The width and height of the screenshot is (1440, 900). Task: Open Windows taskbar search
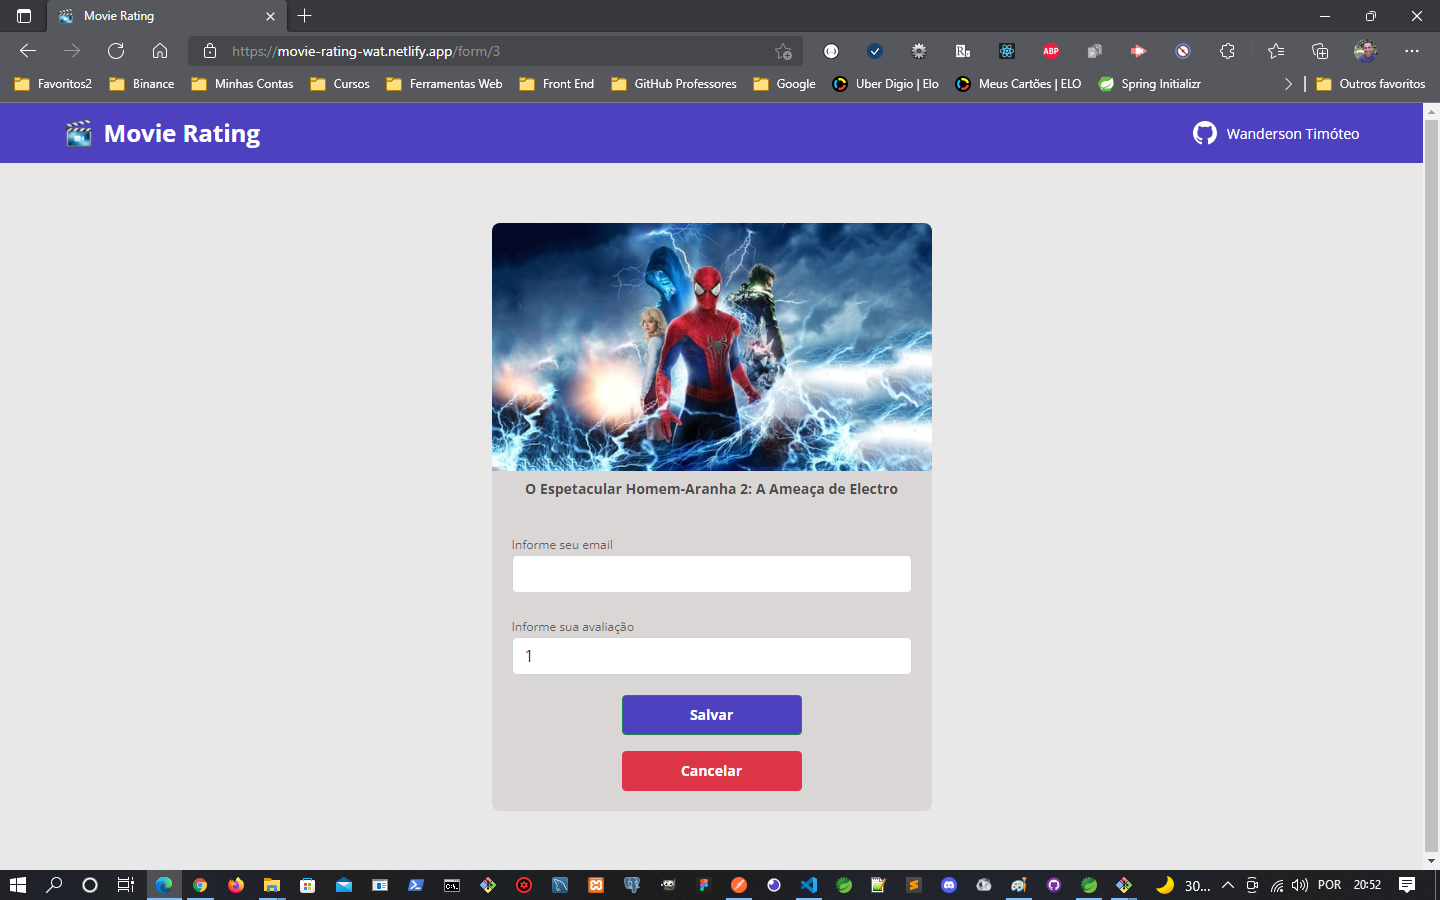coord(54,885)
